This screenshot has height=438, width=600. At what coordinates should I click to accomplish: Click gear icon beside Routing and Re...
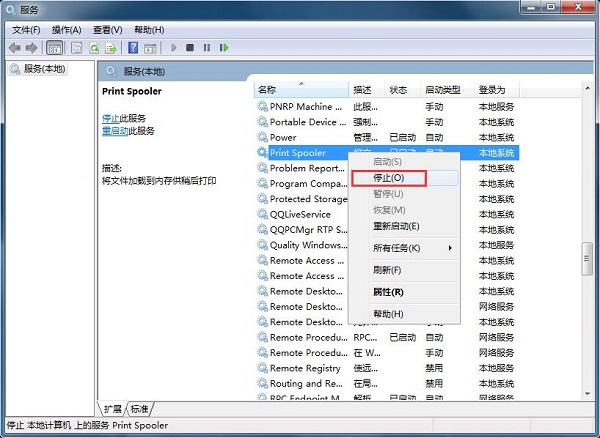(x=262, y=383)
